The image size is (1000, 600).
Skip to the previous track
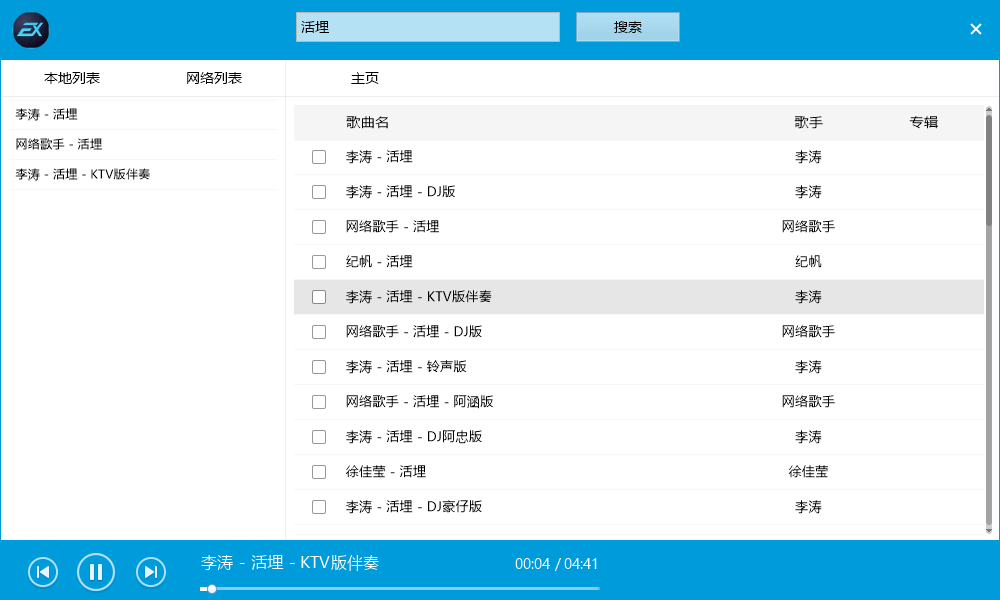coord(42,572)
